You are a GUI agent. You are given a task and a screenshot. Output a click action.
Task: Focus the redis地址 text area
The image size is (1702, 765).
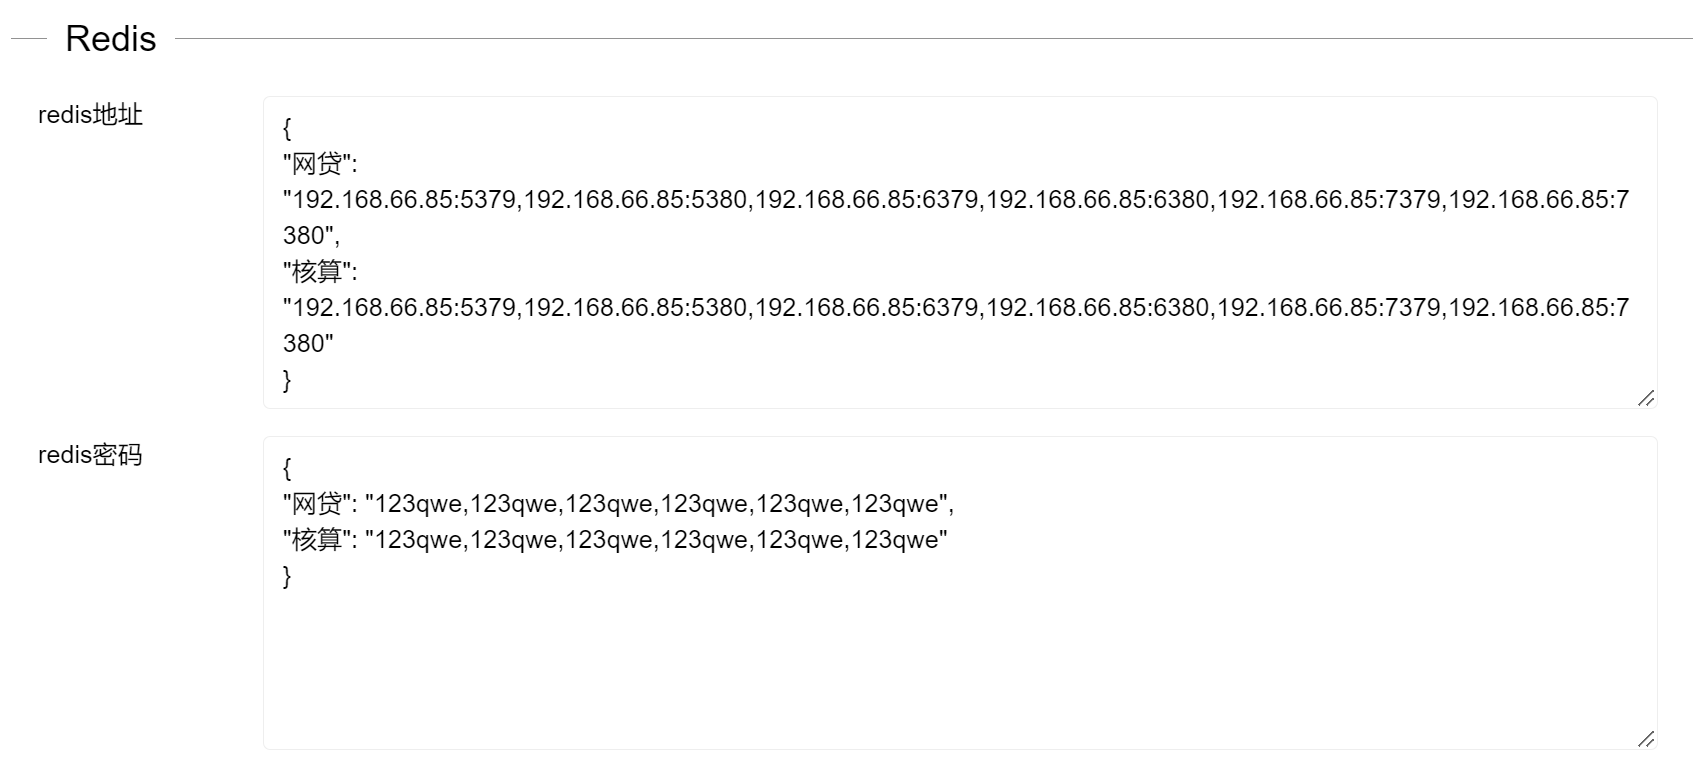pos(960,253)
